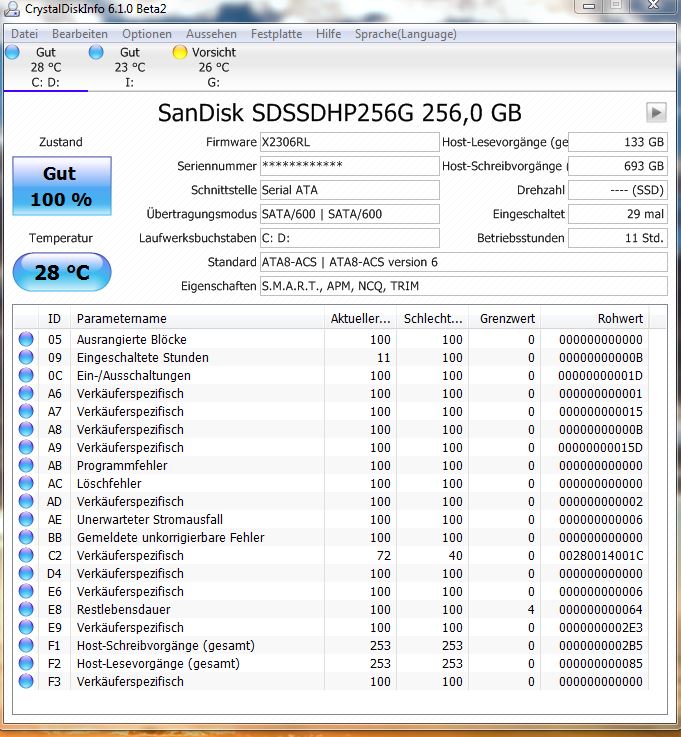The image size is (681, 737).
Task: Click the Gut 100 % health status button
Action: coord(62,186)
